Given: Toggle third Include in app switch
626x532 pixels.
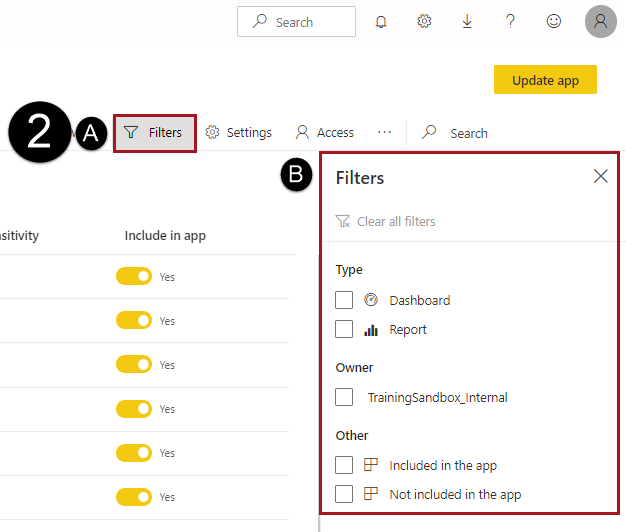Looking at the screenshot, I should pyautogui.click(x=134, y=364).
